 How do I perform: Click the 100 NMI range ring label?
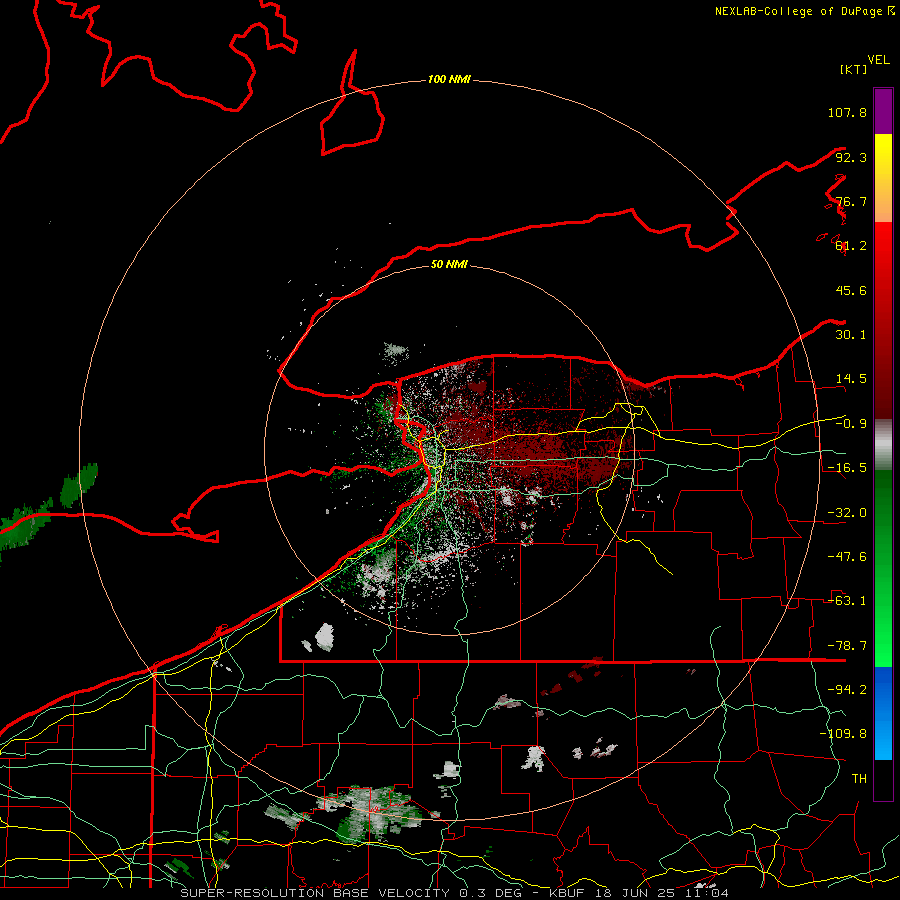pyautogui.click(x=449, y=79)
